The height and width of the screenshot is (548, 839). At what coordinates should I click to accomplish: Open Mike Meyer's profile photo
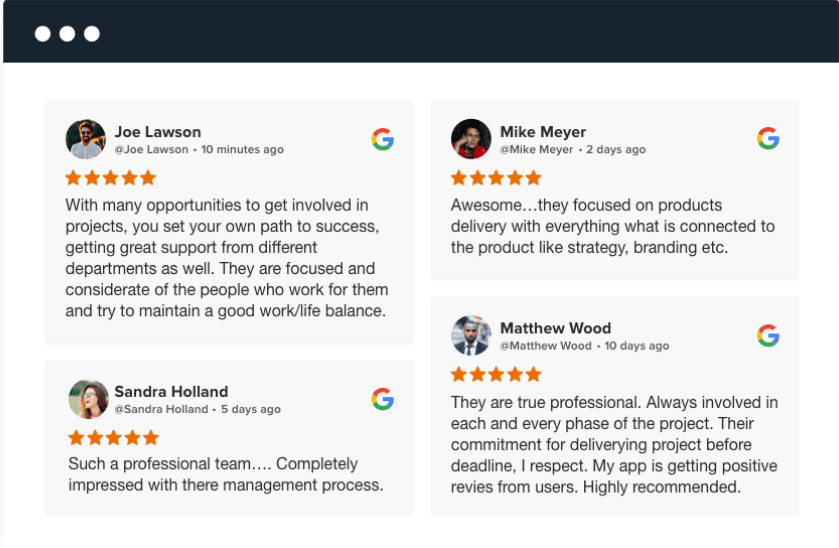(x=471, y=139)
